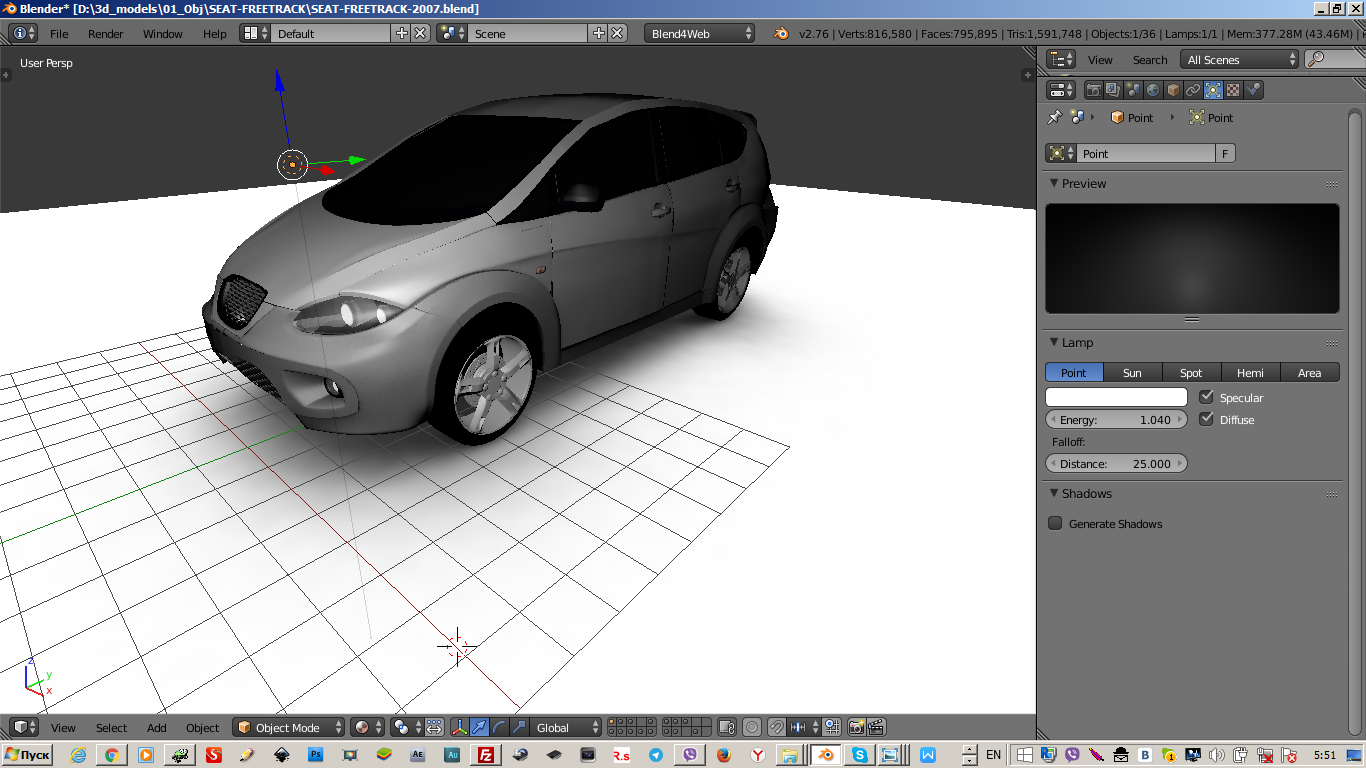Image resolution: width=1366 pixels, height=768 pixels.
Task: Click the OpenGL render image camera icon
Action: pos(856,727)
